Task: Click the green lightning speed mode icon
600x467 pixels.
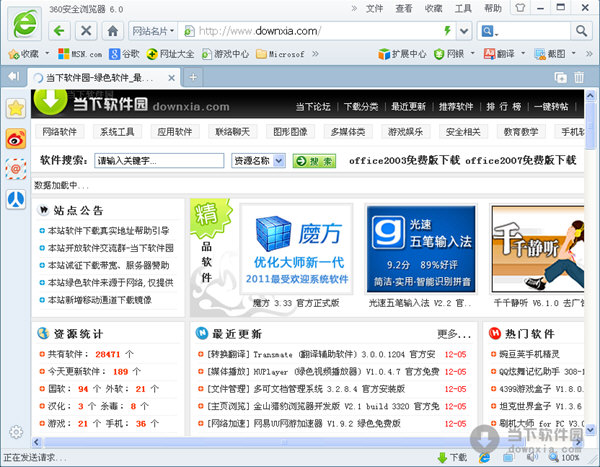Action: pos(447,31)
